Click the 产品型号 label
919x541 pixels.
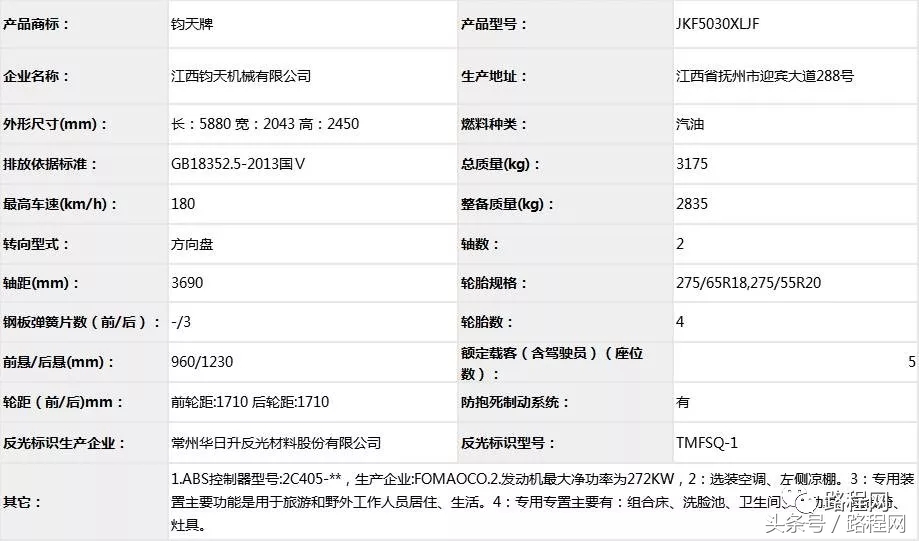pyautogui.click(x=493, y=25)
